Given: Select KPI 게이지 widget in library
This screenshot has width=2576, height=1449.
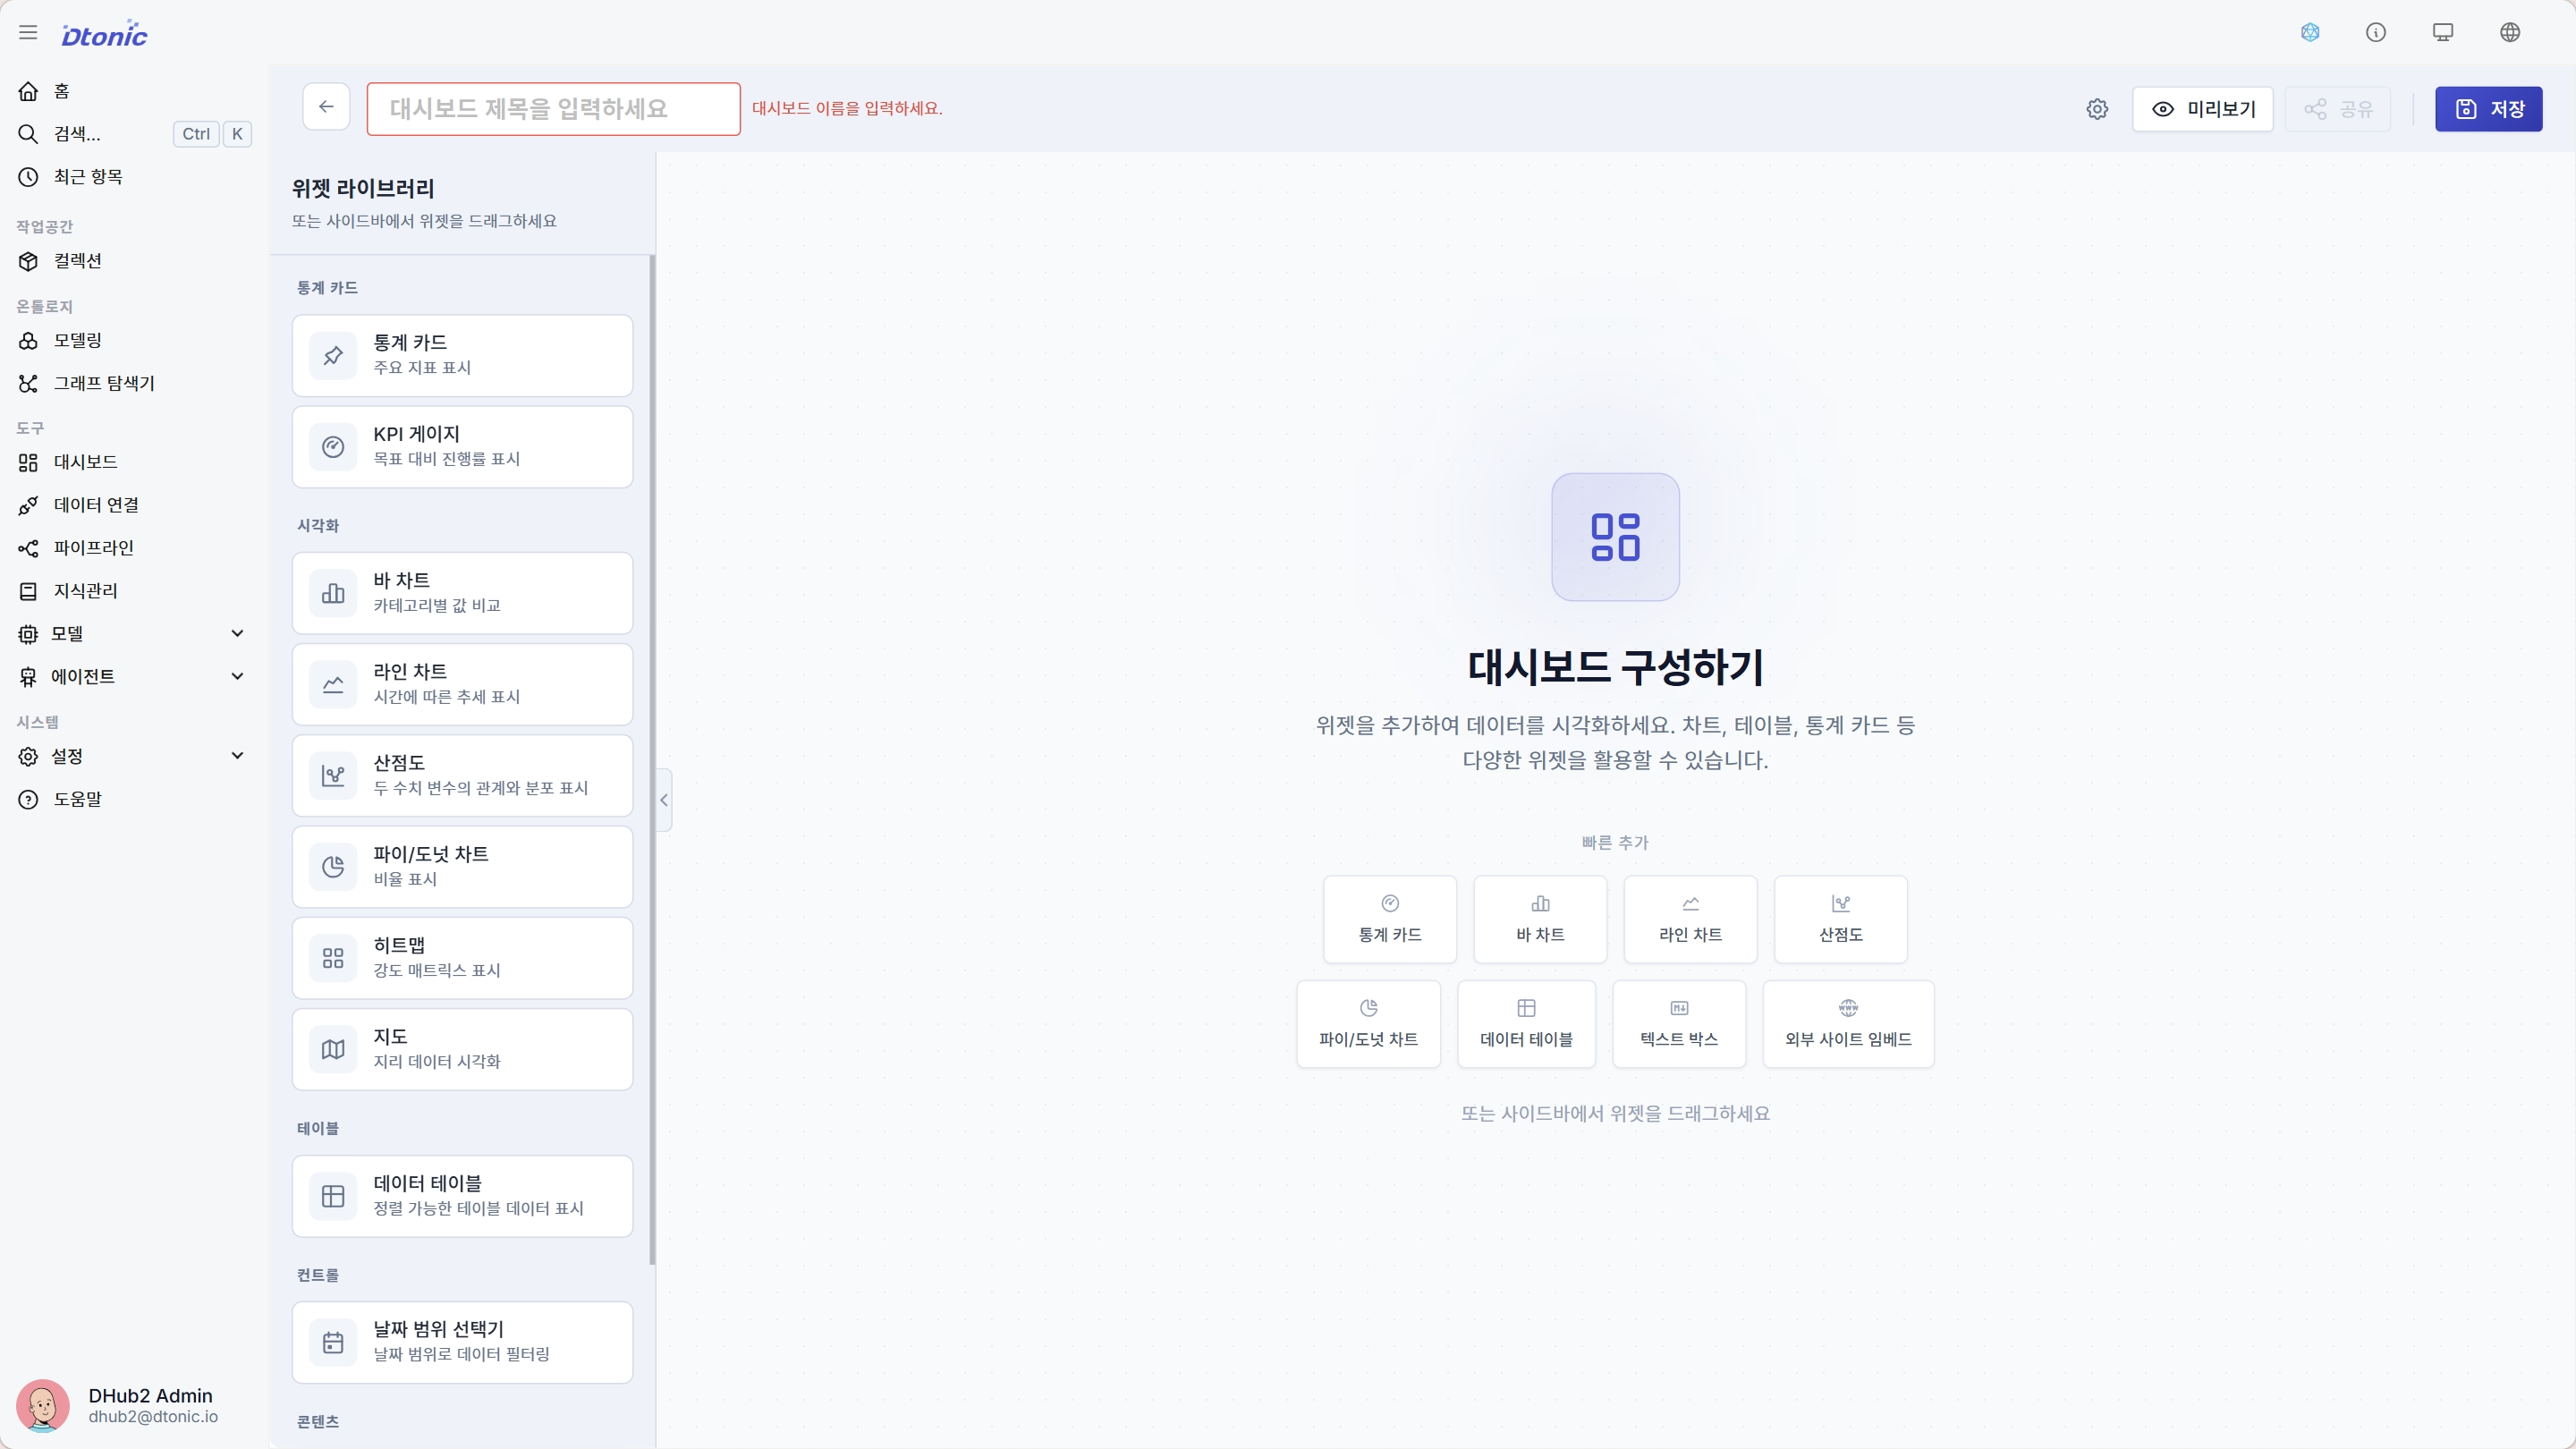Looking at the screenshot, I should 462,447.
